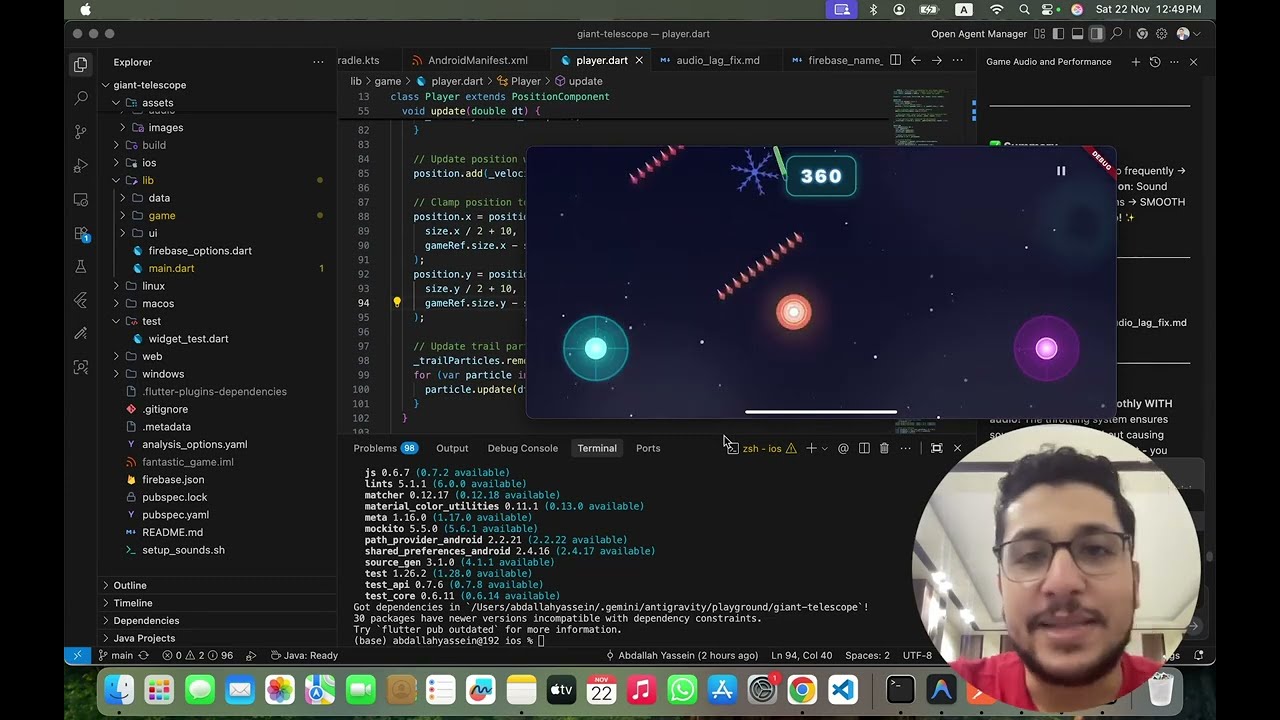
Task: Click the Ln 94, Col 40 status item
Action: (x=802, y=656)
